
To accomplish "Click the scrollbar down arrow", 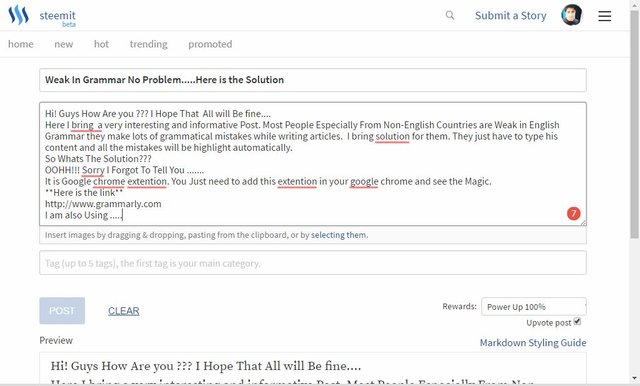I will pos(634,378).
